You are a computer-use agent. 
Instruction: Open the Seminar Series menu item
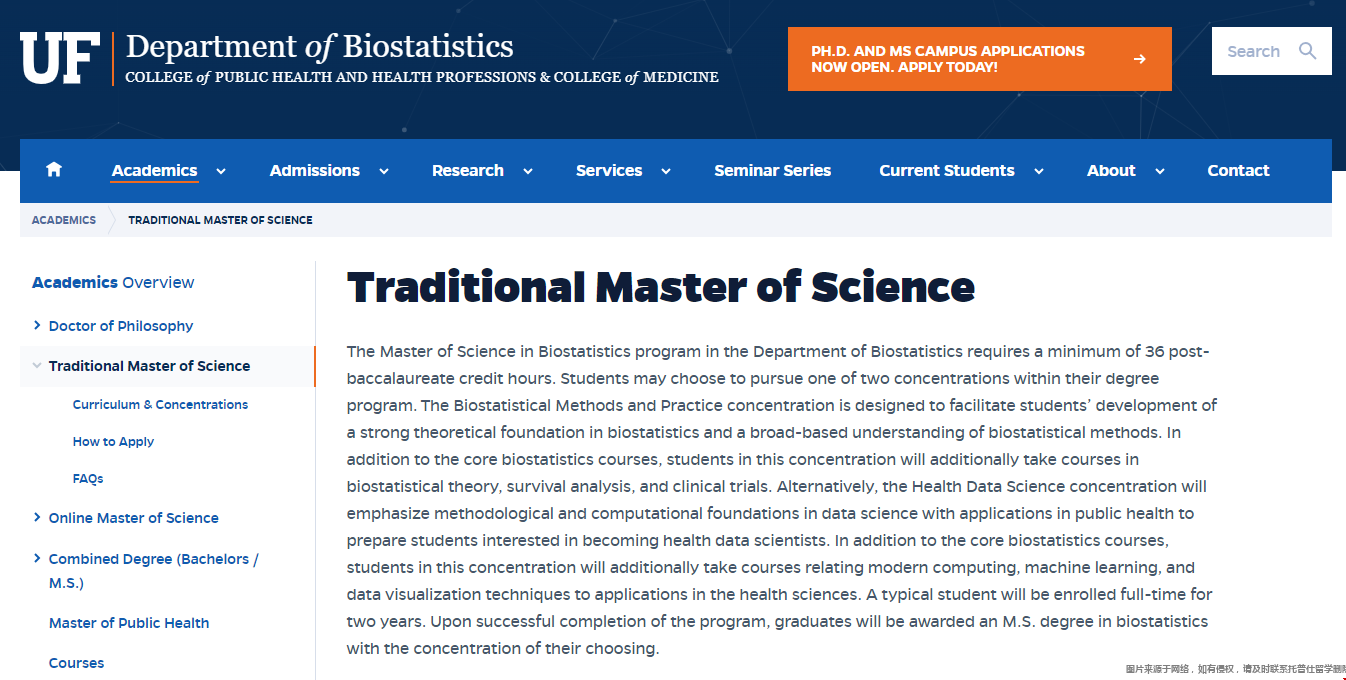point(772,170)
